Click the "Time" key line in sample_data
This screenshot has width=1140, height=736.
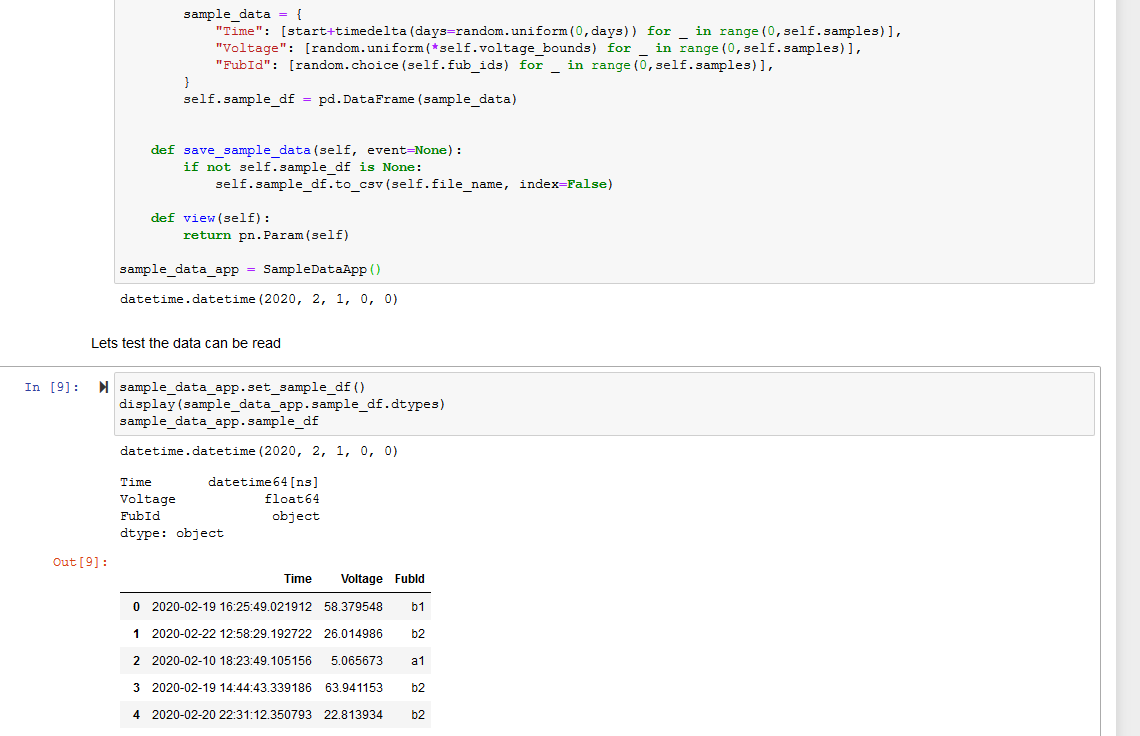click(x=558, y=31)
